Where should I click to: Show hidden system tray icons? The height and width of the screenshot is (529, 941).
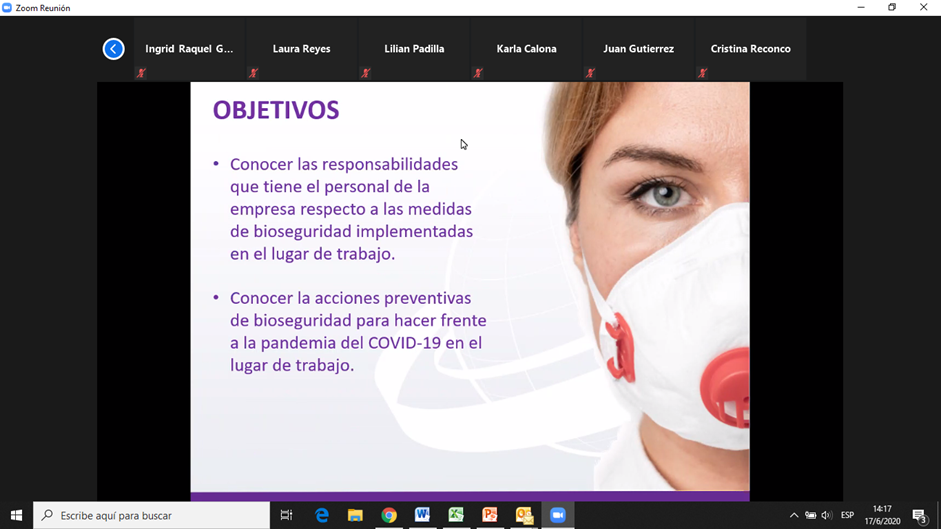point(794,515)
